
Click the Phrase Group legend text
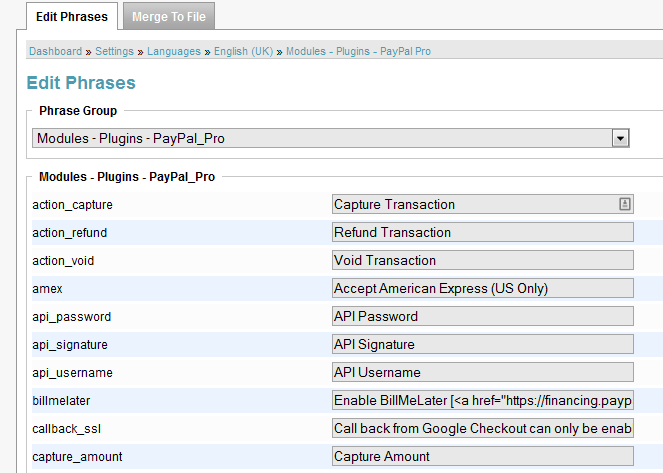78,111
